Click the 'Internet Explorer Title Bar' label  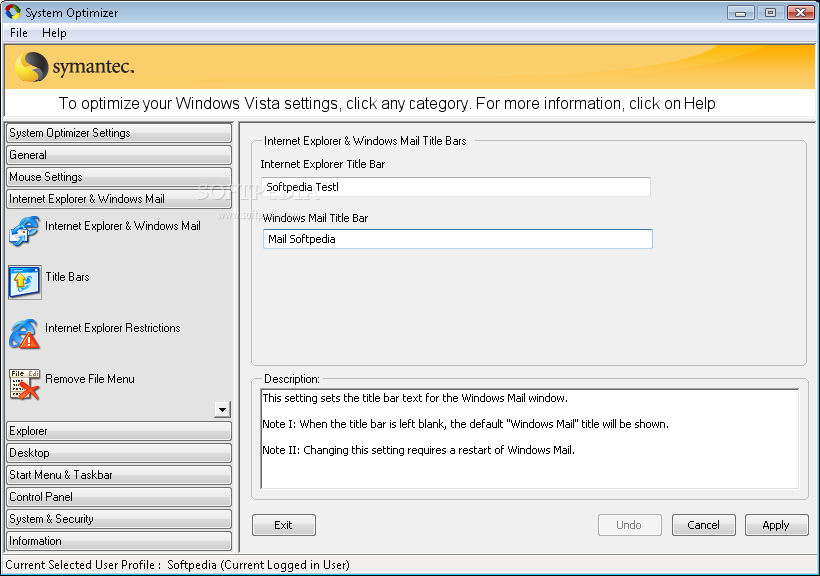pyautogui.click(x=323, y=164)
